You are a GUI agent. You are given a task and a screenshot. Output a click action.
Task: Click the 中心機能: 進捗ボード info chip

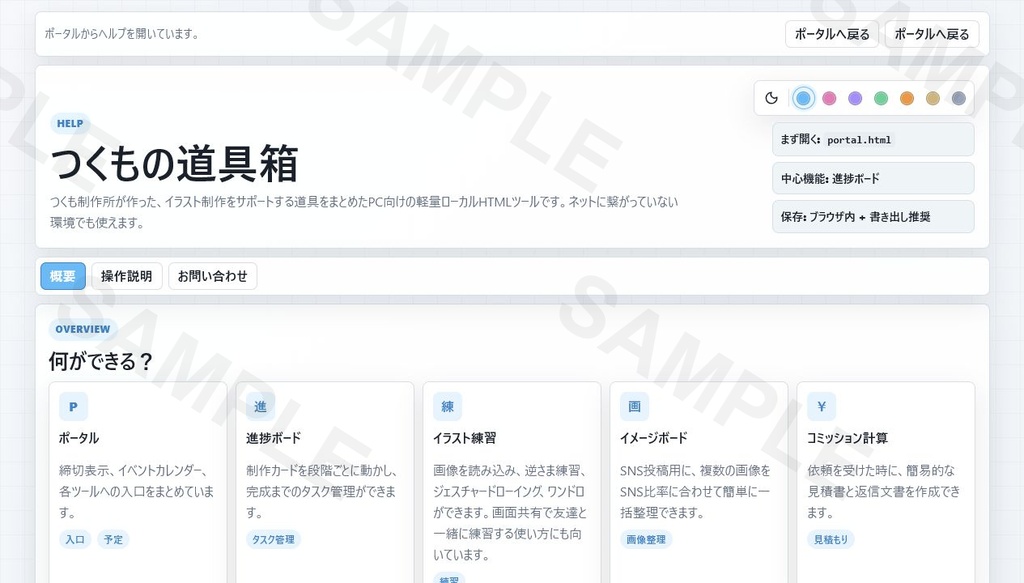(873, 178)
